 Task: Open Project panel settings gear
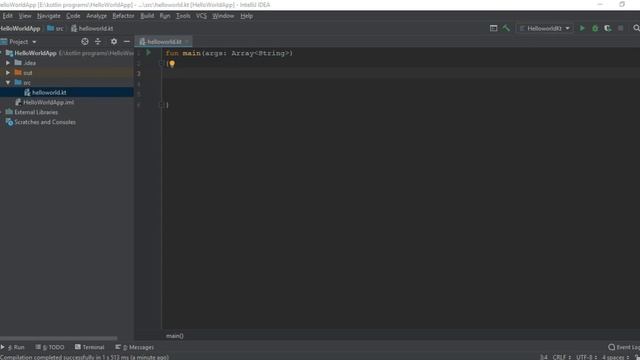click(114, 42)
